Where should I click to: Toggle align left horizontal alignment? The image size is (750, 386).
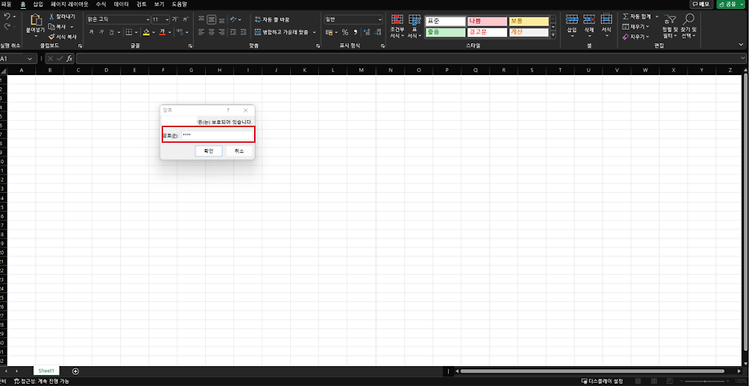pos(201,32)
